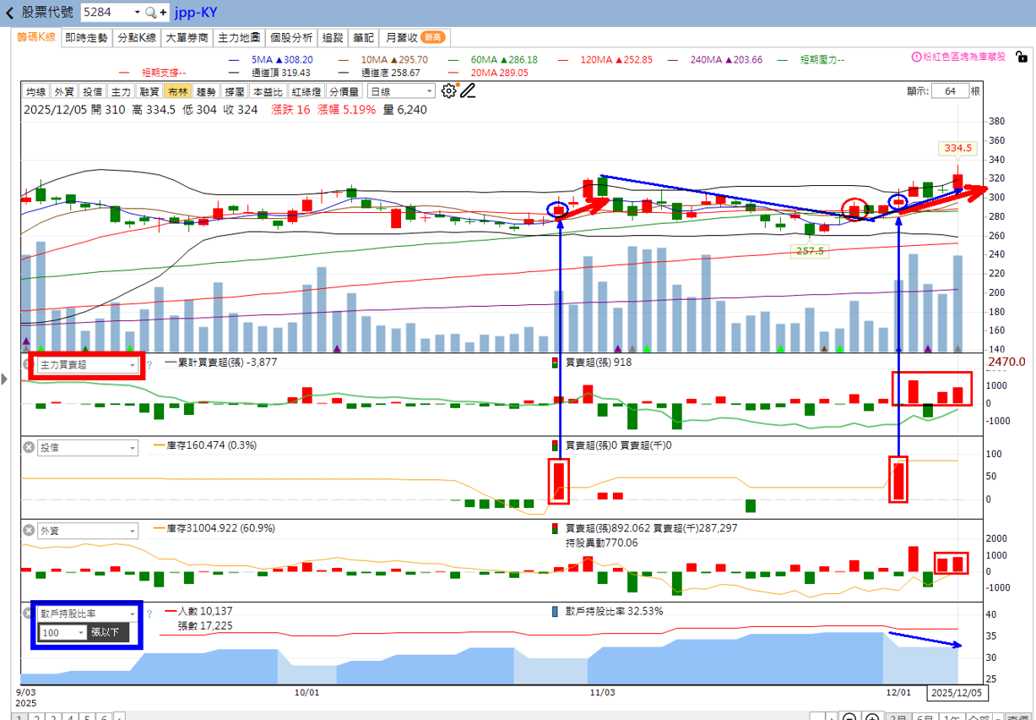Click the 120MA red line swatch
Viewport: 1036px width, 720px height.
(562, 59)
